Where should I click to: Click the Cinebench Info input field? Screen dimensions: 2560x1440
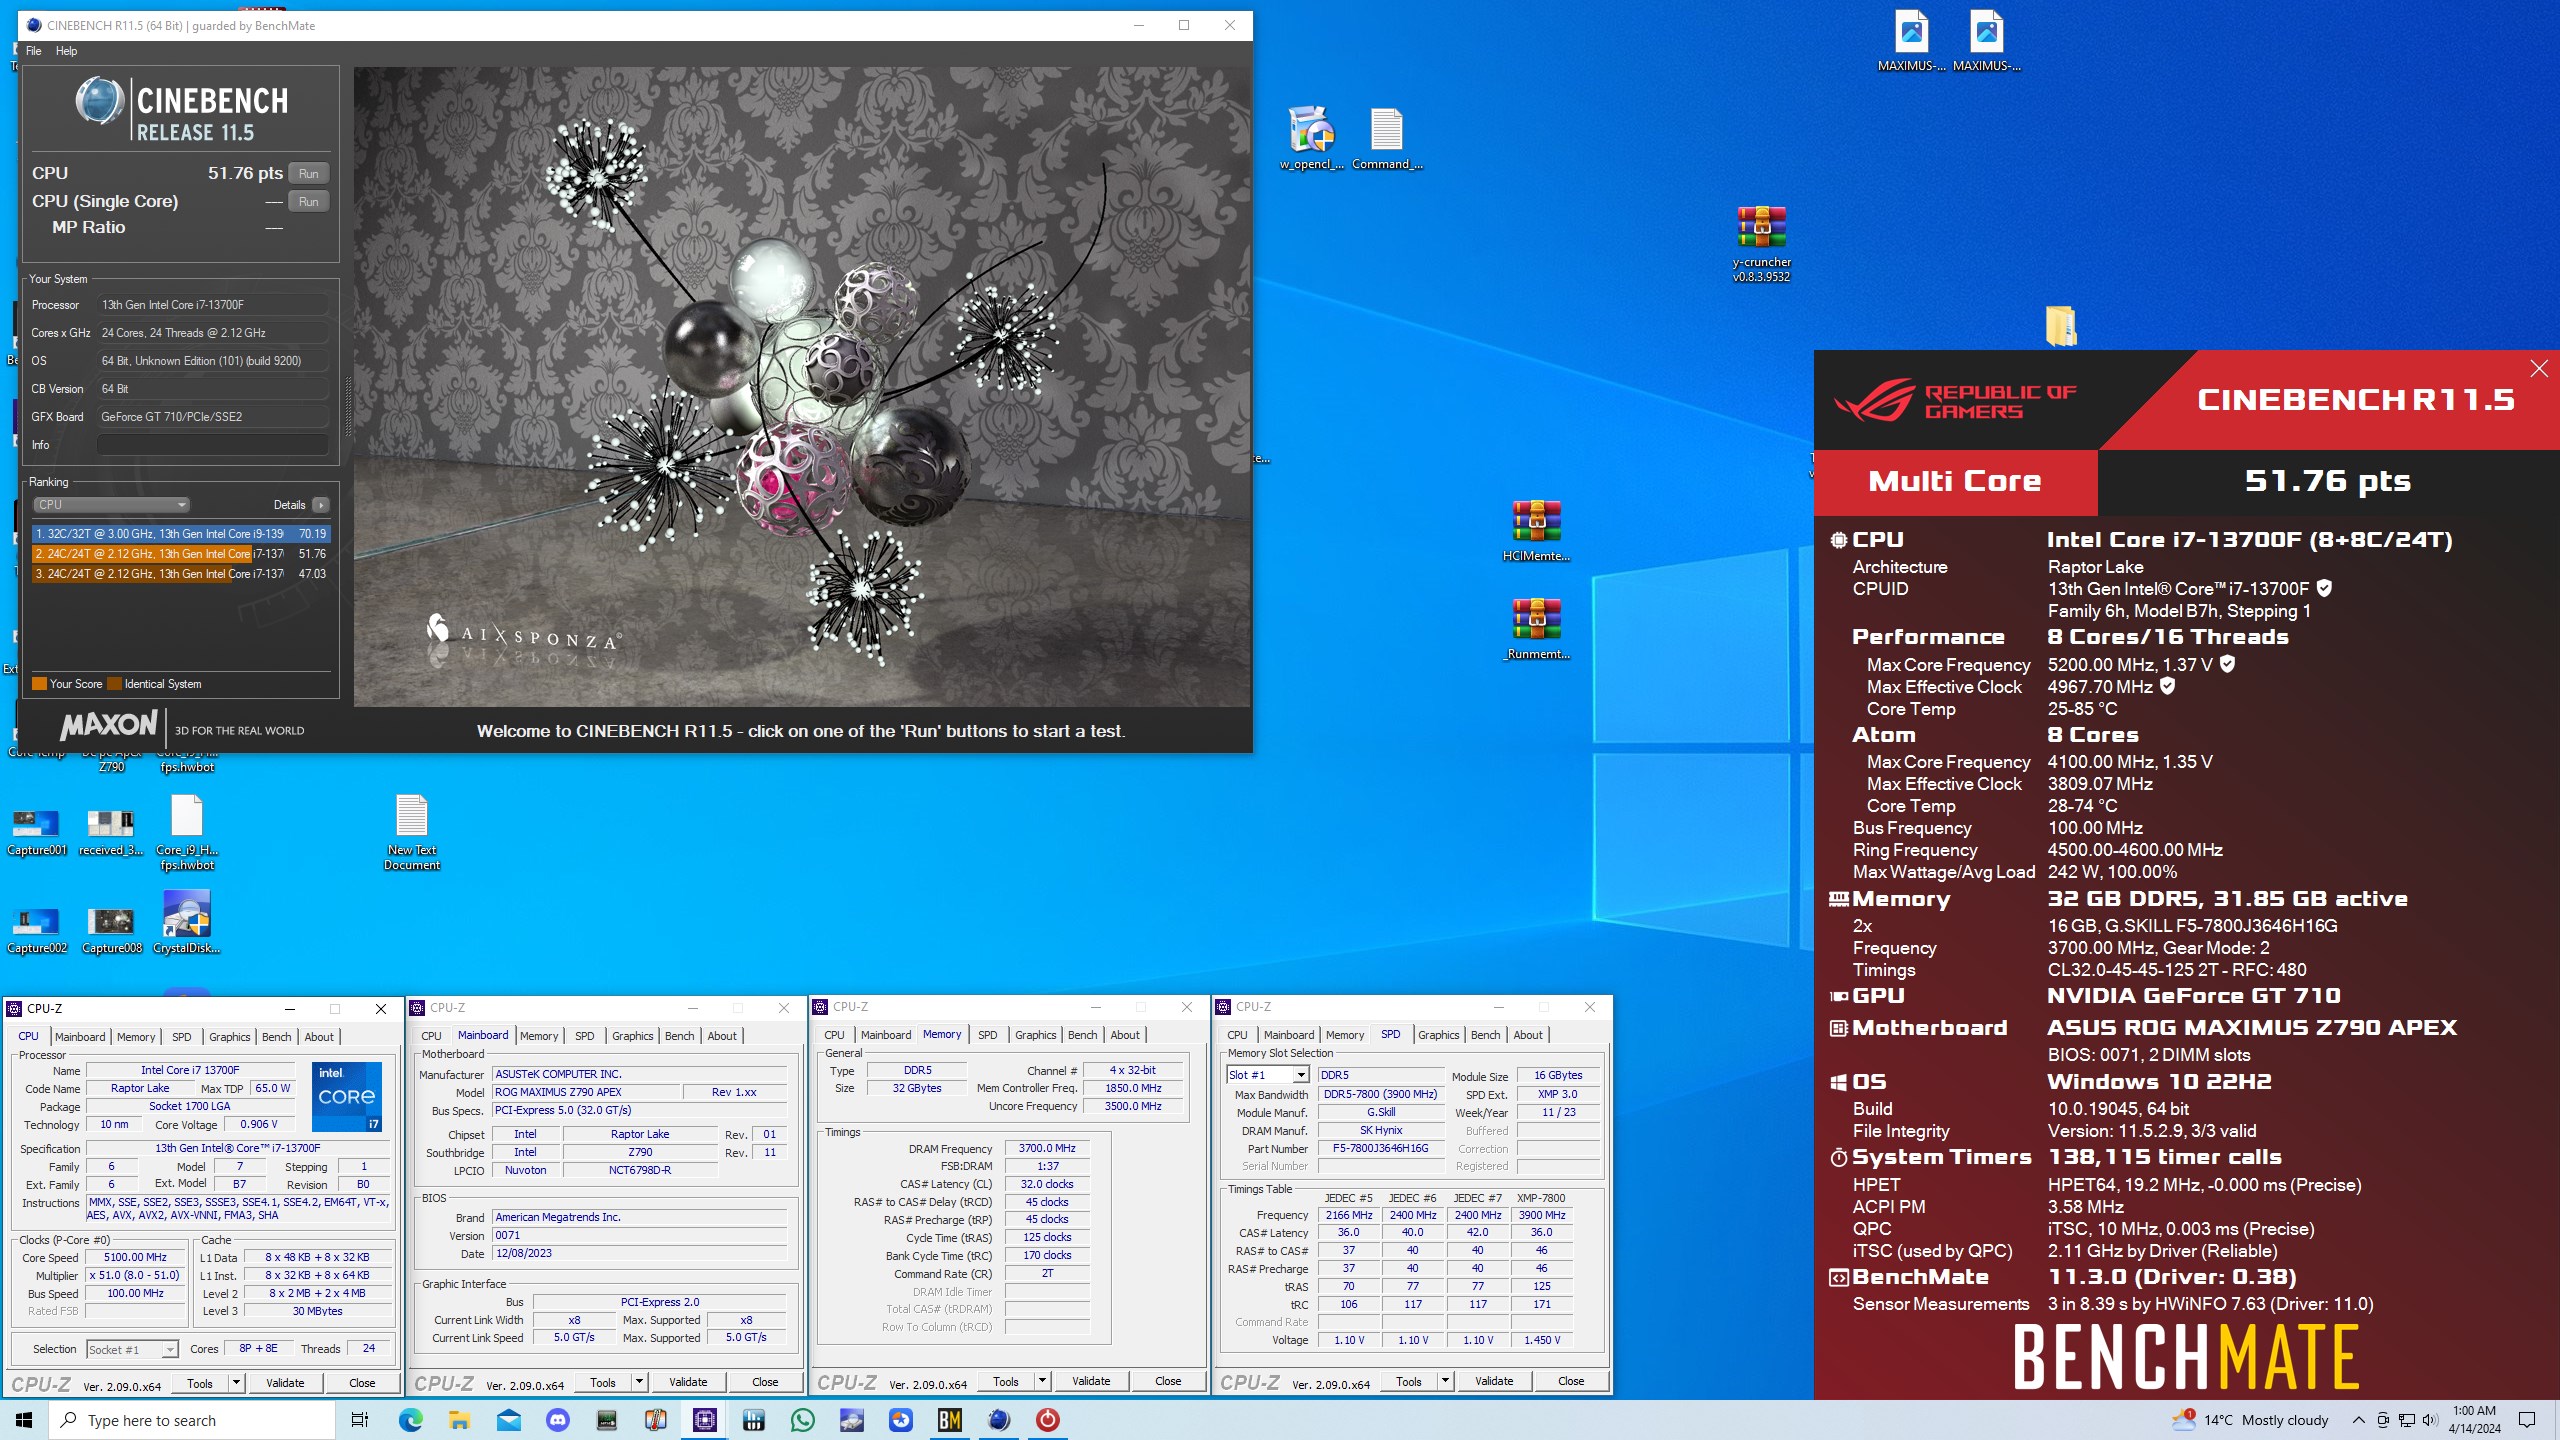click(x=213, y=445)
